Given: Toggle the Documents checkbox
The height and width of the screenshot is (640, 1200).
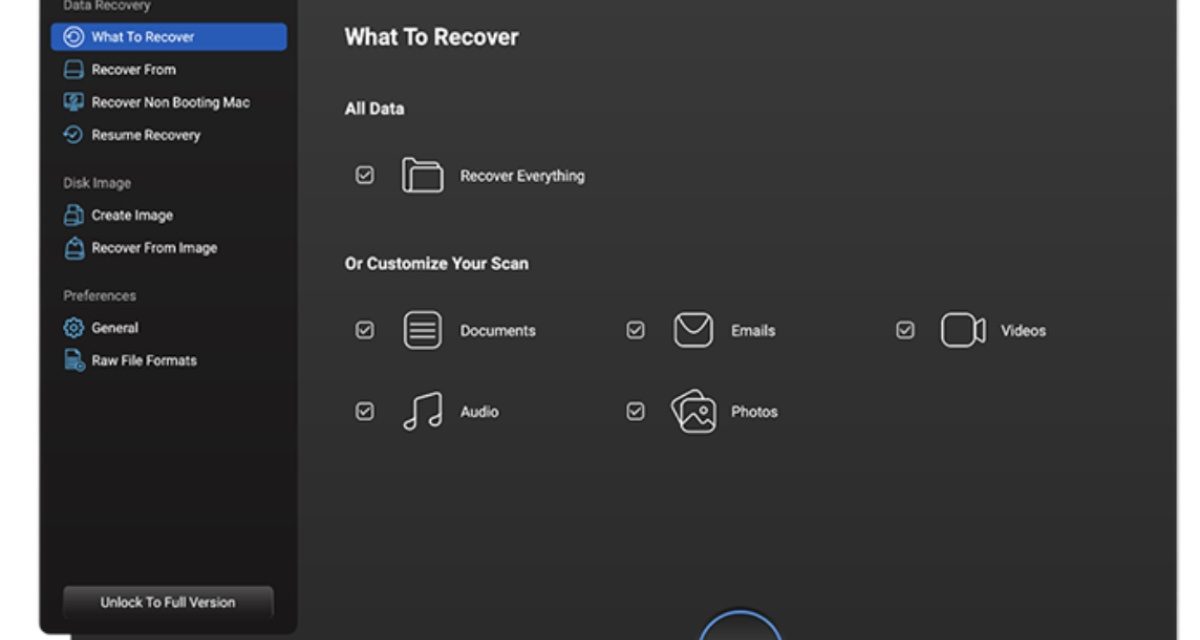Looking at the screenshot, I should pos(365,330).
